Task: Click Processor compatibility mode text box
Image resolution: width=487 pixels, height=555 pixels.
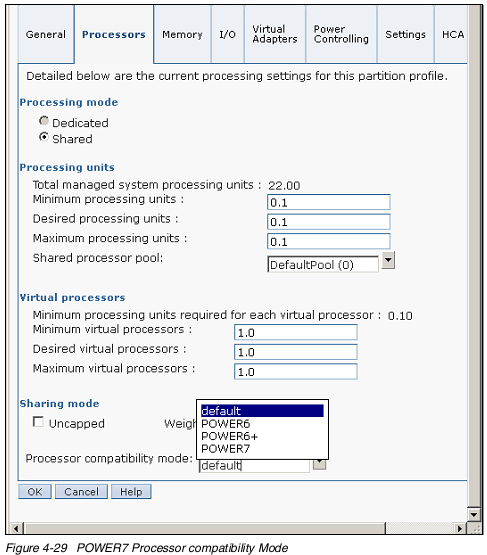Action: 254,465
